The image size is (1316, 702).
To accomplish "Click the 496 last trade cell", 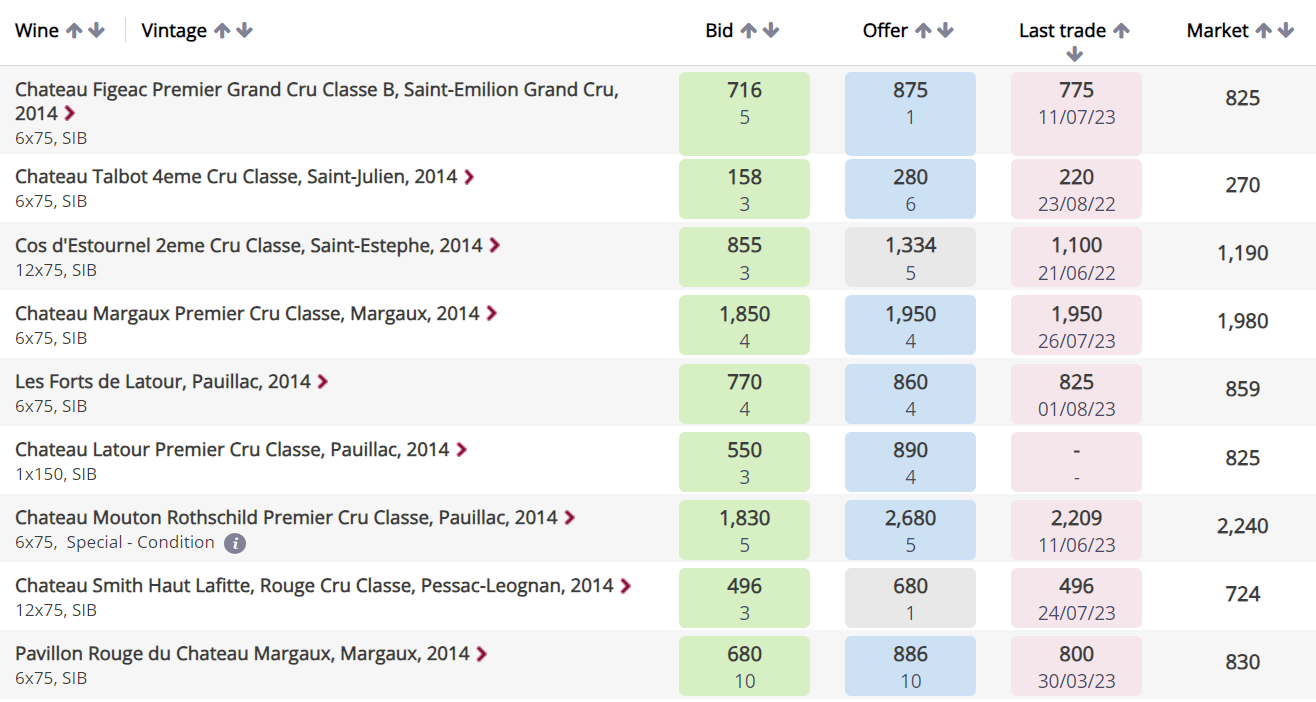I will (x=1076, y=596).
